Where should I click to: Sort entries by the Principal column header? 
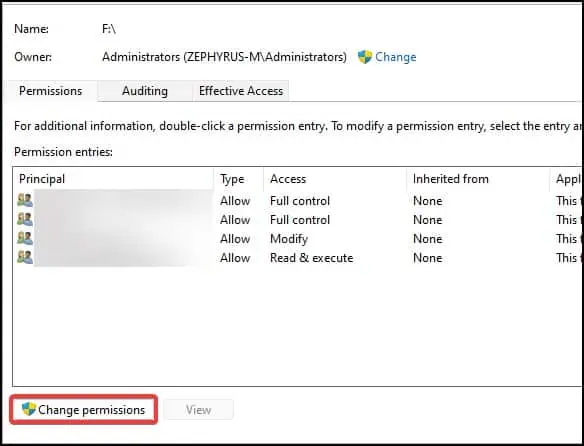click(x=113, y=179)
